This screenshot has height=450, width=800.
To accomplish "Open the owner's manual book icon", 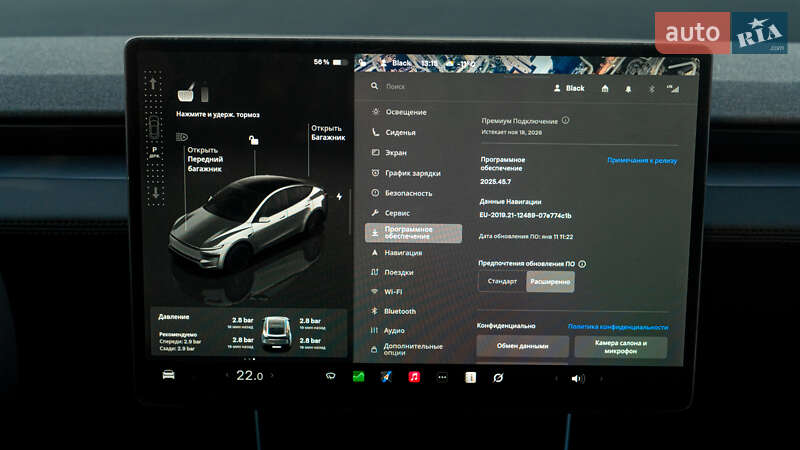I will pos(470,378).
